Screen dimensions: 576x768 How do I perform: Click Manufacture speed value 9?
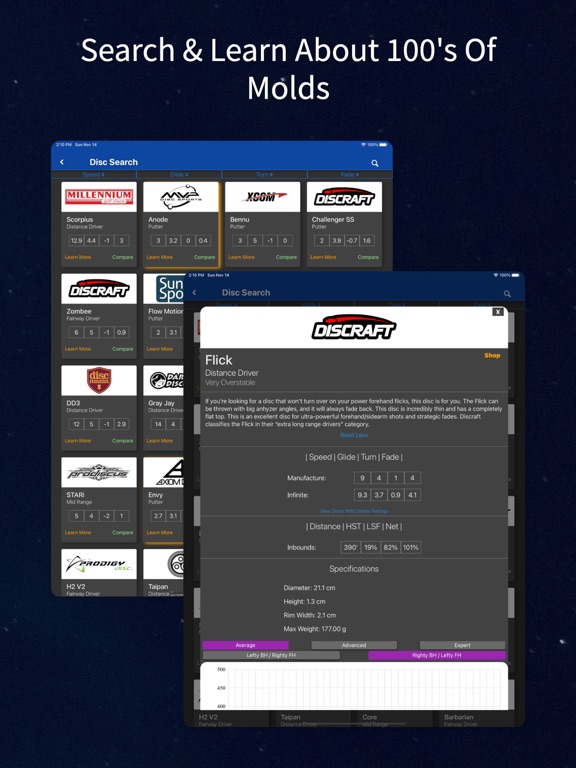click(x=362, y=478)
